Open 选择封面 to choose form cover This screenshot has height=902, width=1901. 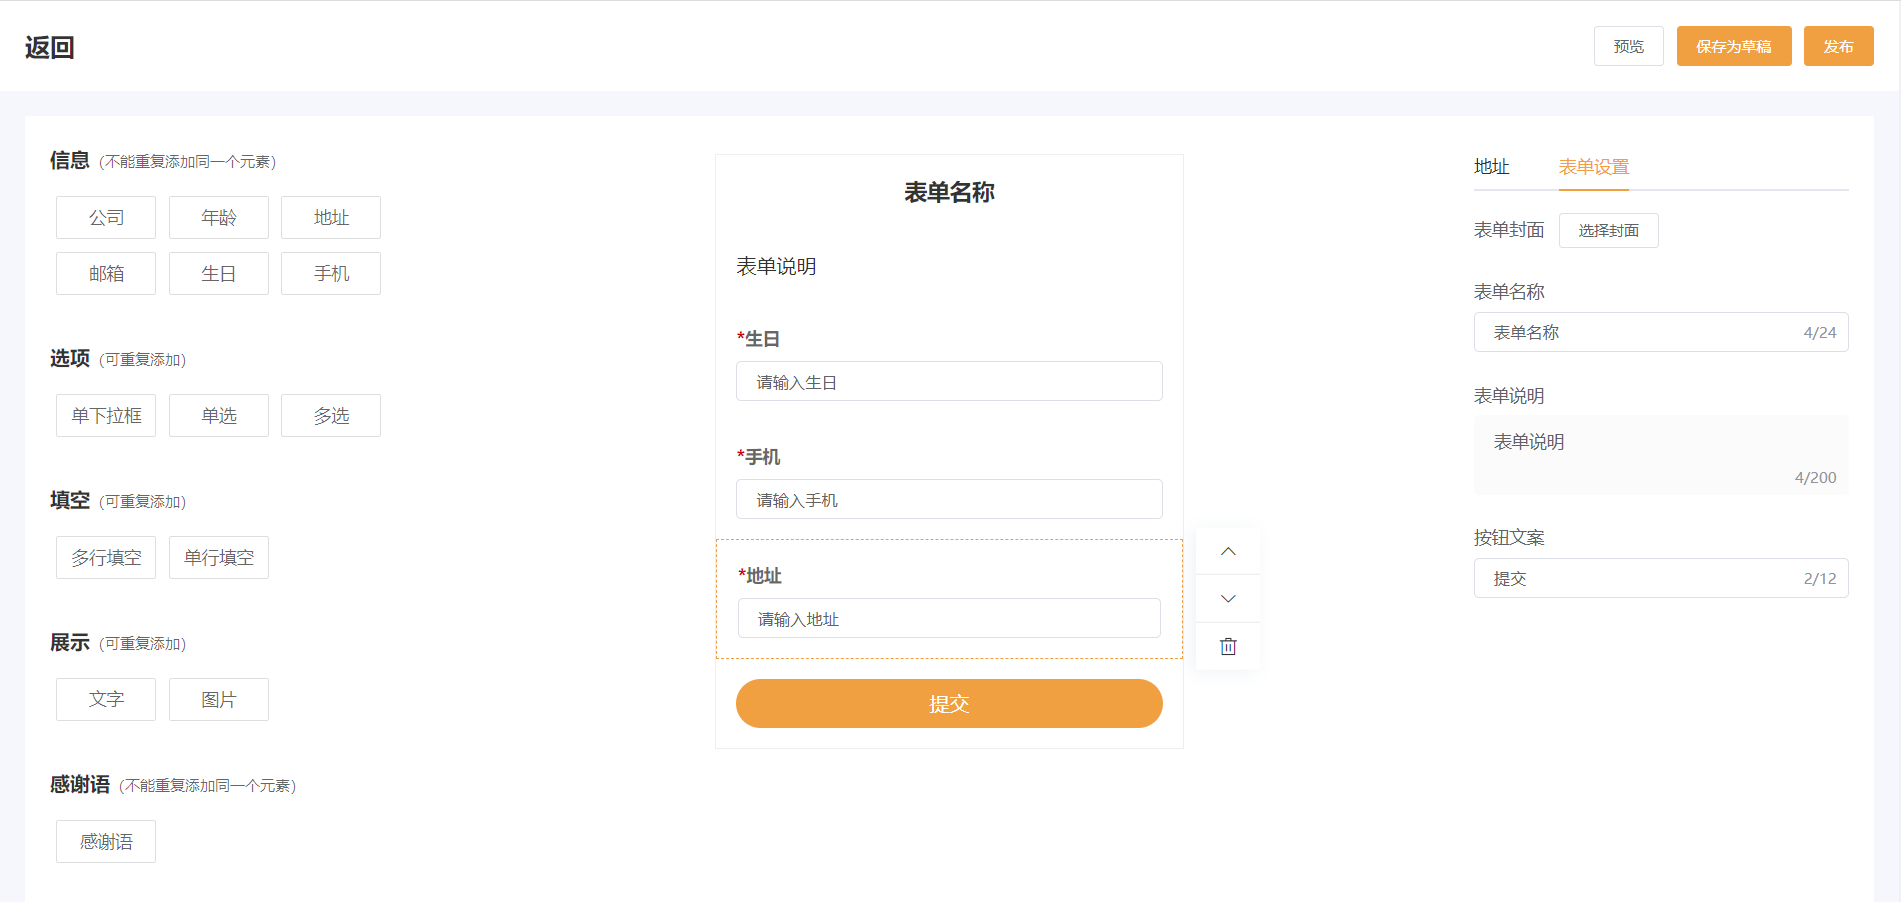[1608, 230]
